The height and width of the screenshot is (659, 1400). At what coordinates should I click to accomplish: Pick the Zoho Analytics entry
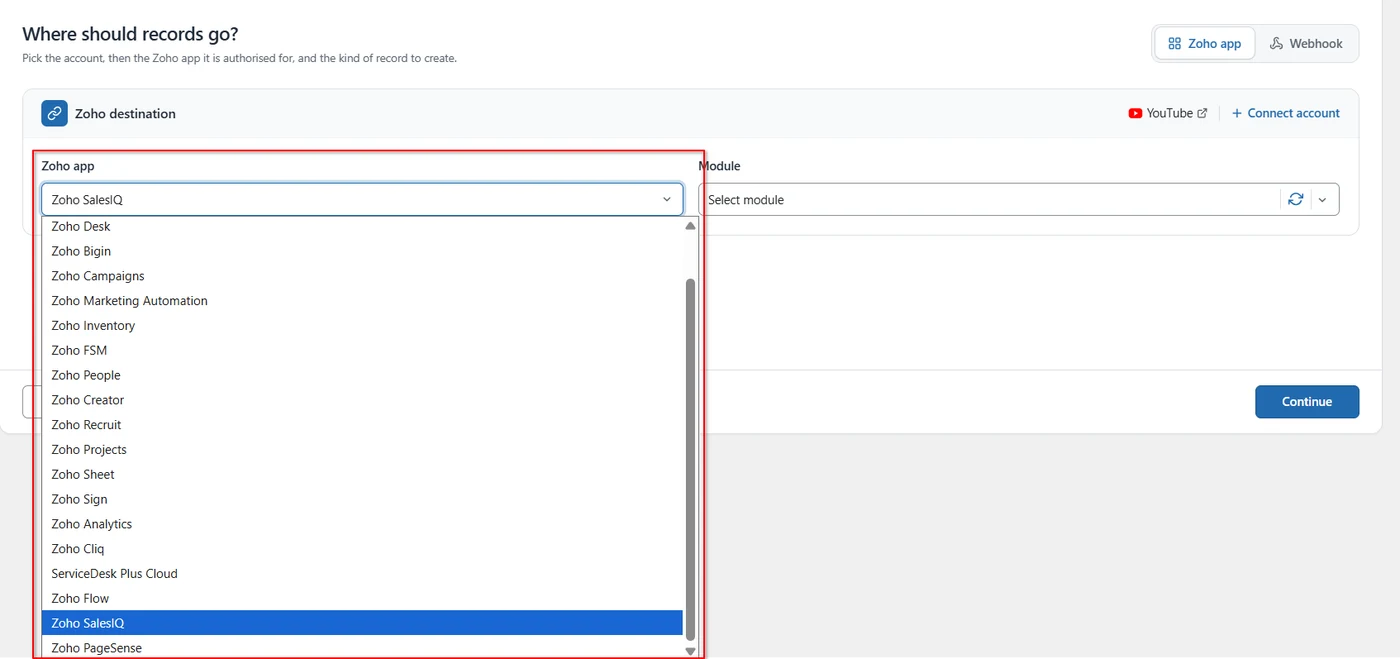click(362, 524)
